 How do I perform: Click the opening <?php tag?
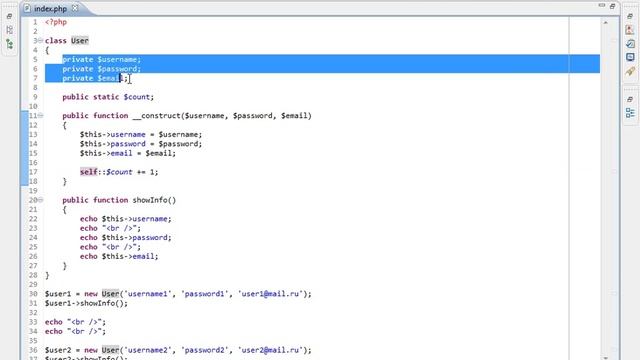[x=56, y=22]
